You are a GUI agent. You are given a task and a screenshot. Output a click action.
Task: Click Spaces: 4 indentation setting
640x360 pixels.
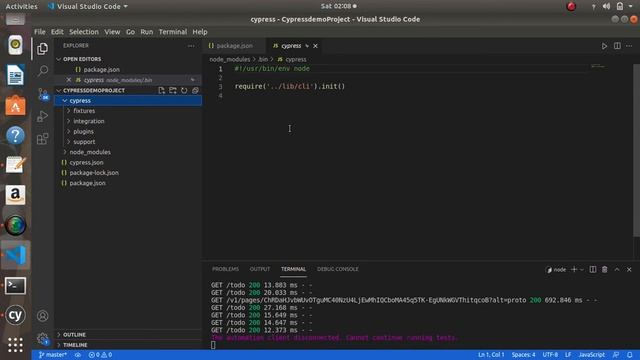[523, 355]
